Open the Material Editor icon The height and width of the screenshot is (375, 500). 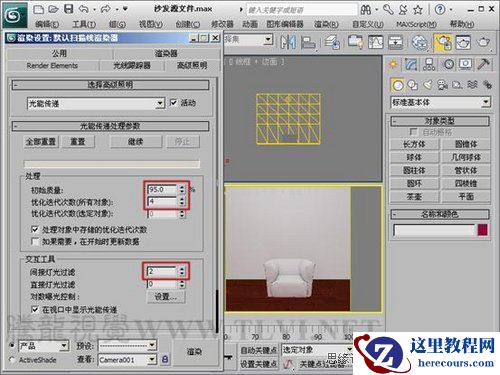click(x=420, y=42)
